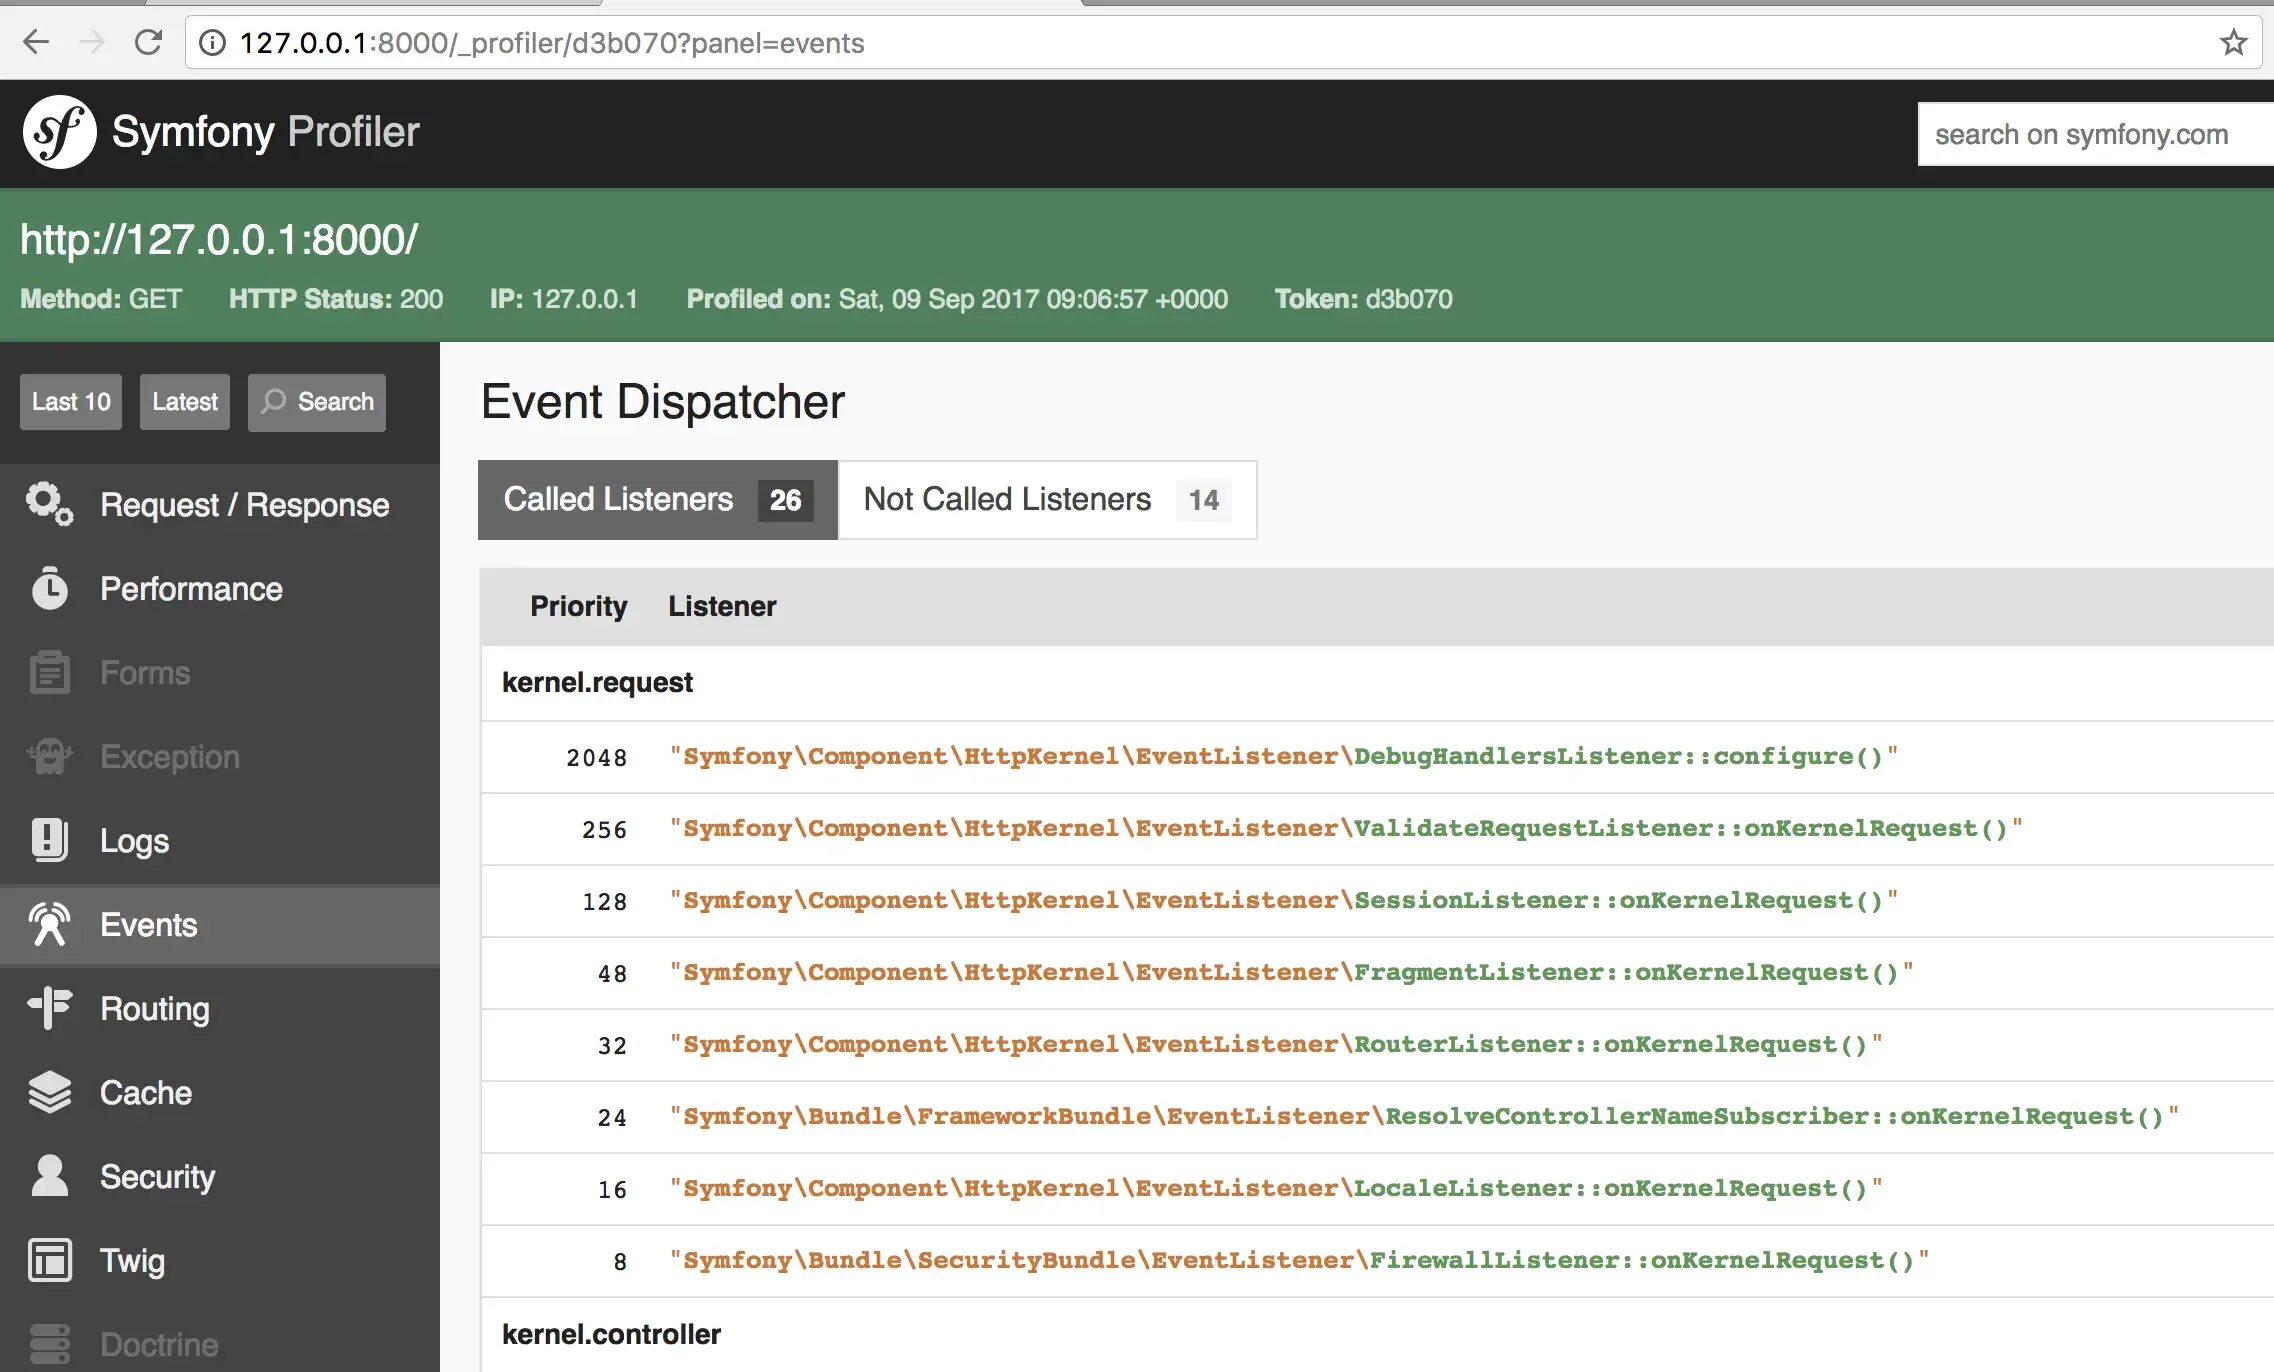Click the Request / Response gears icon

(x=49, y=504)
